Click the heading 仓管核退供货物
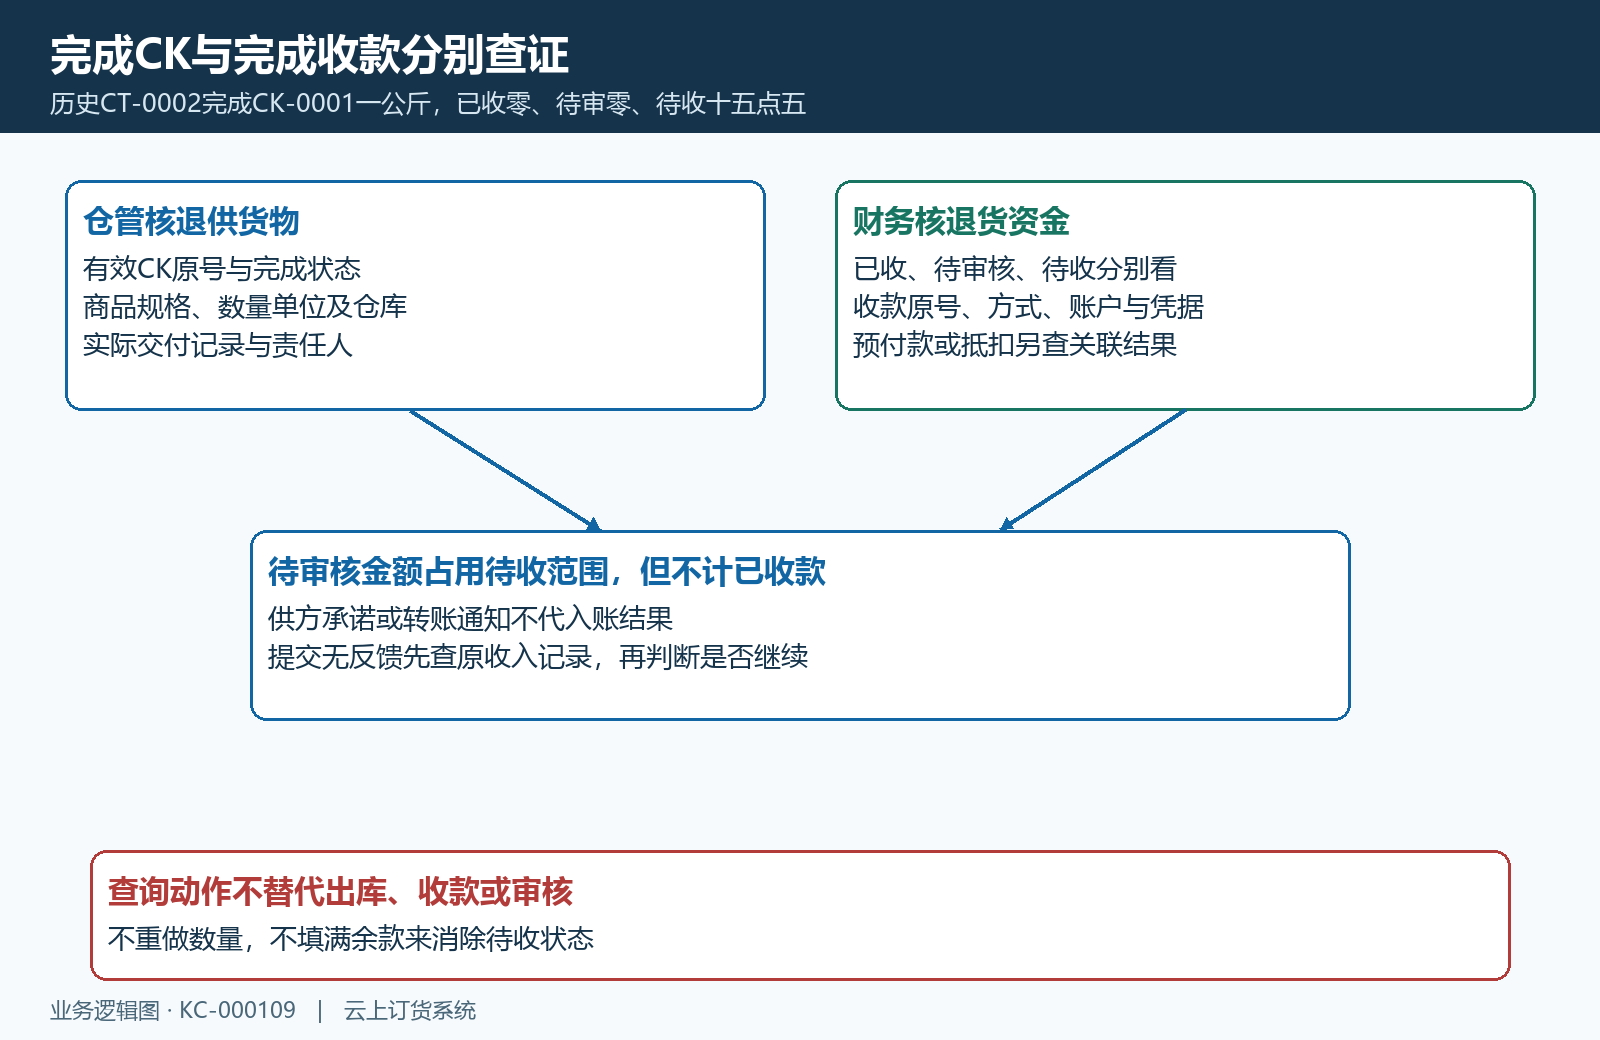 pos(191,221)
